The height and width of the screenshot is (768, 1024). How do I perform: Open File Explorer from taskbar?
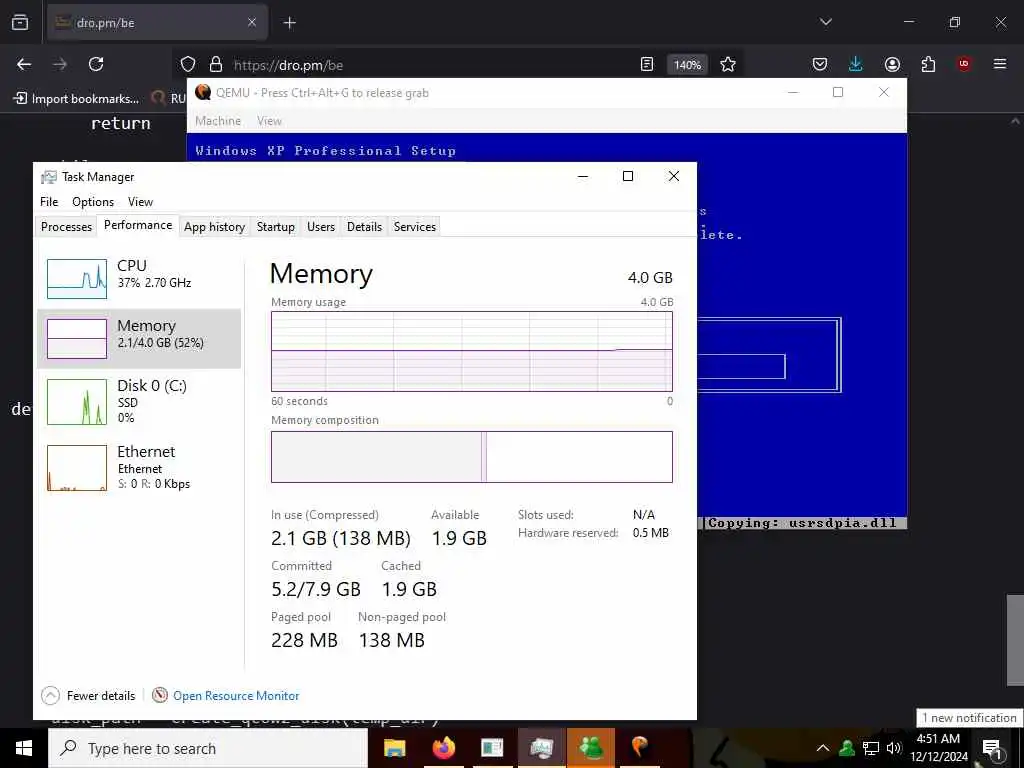click(x=394, y=748)
